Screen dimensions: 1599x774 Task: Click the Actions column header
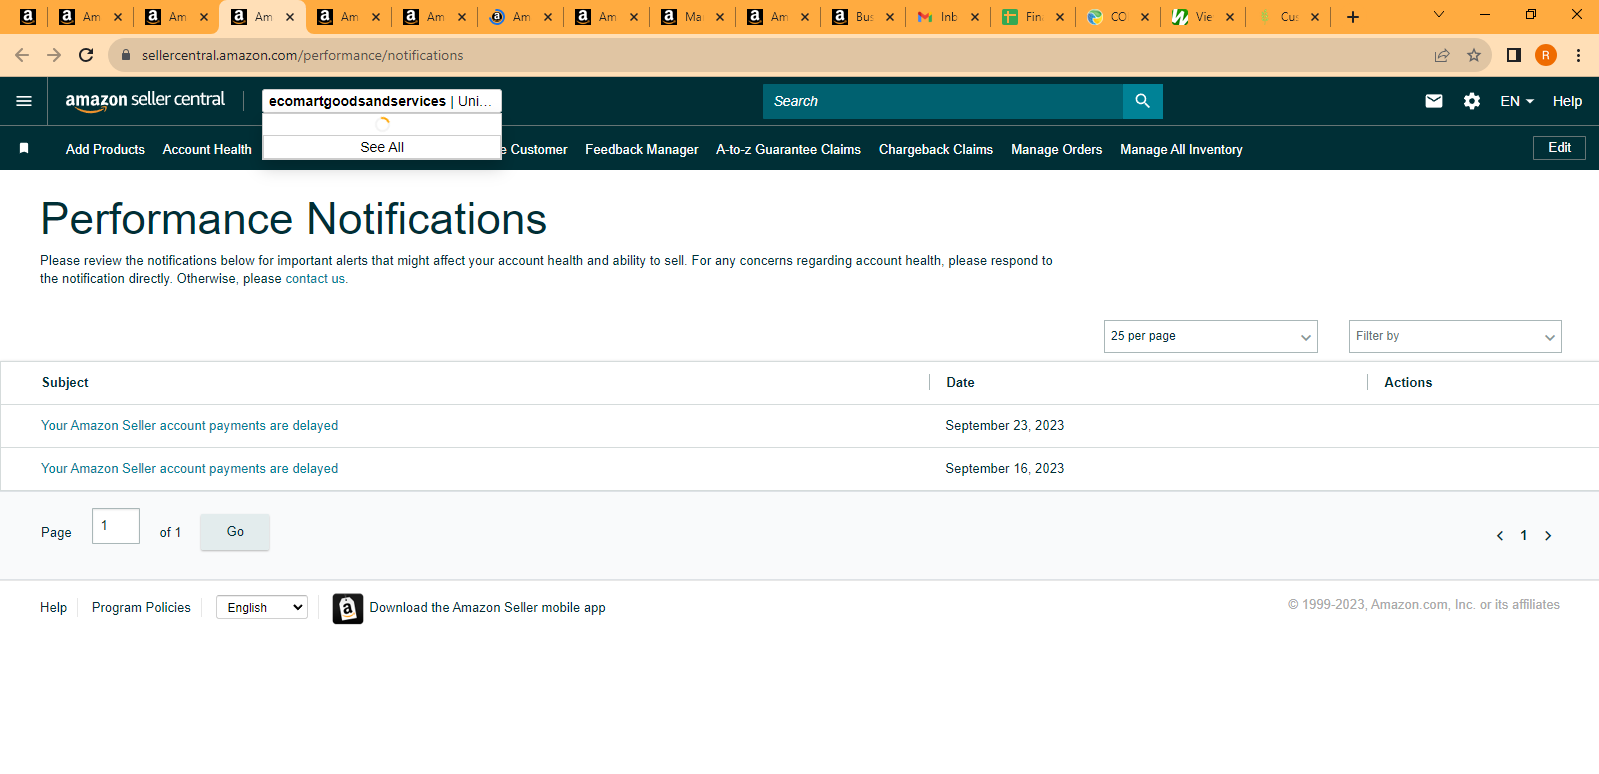(1408, 383)
